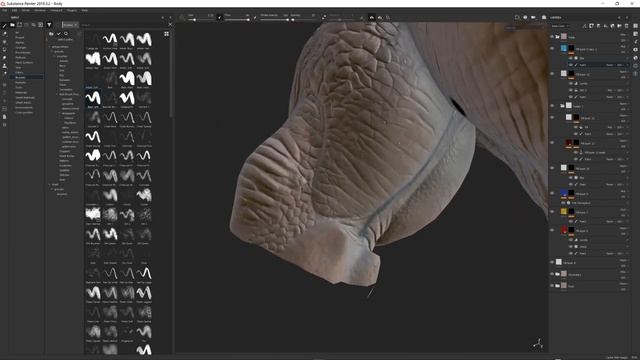640x360 pixels.
Task: Select the Clone tool
Action: 4,66
